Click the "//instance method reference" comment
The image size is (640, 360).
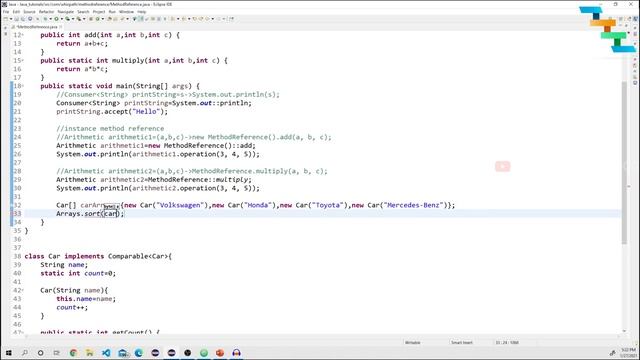[x=110, y=129]
